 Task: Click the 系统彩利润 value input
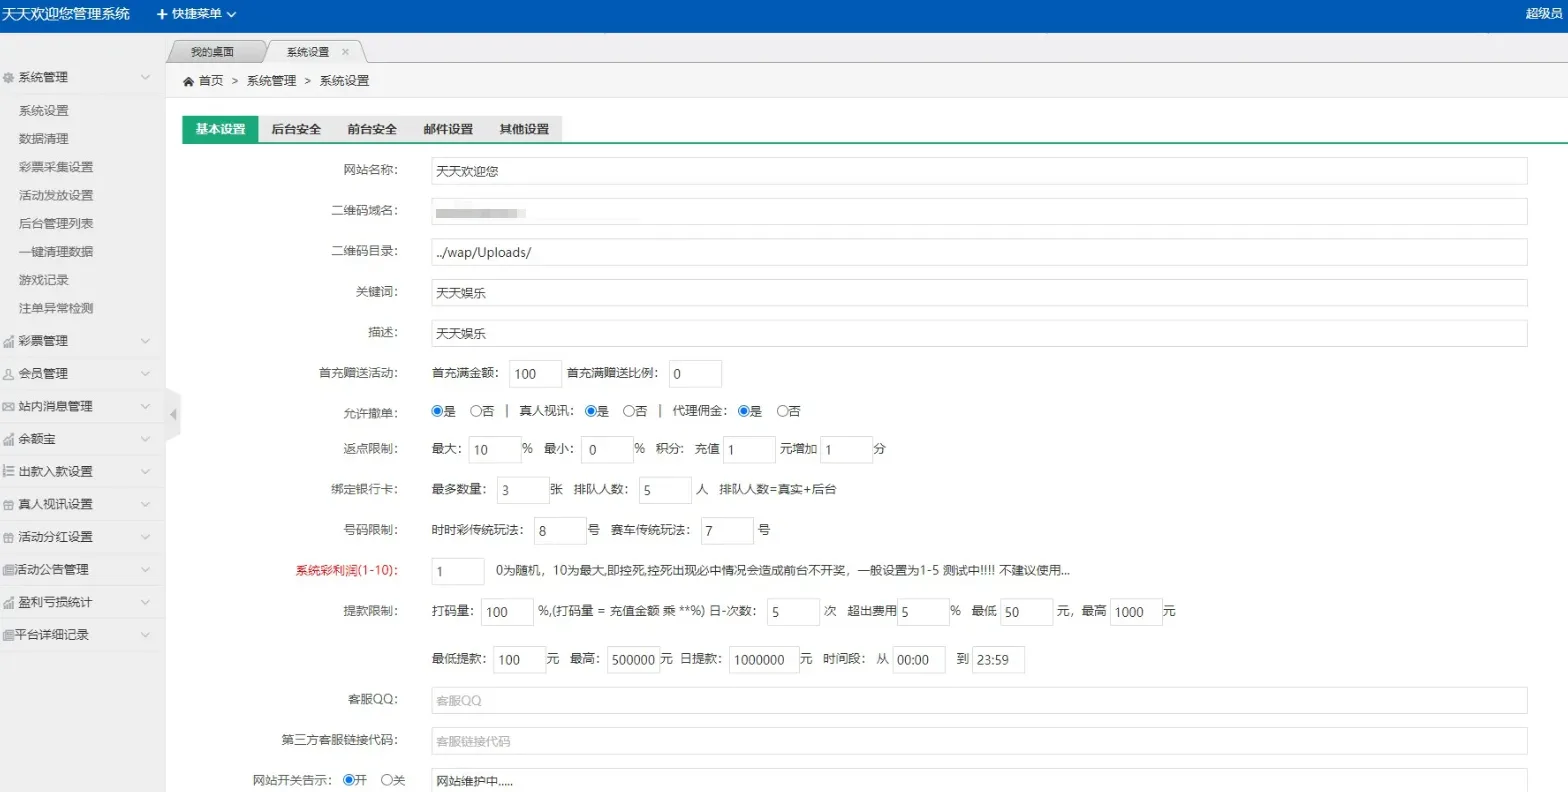[458, 571]
